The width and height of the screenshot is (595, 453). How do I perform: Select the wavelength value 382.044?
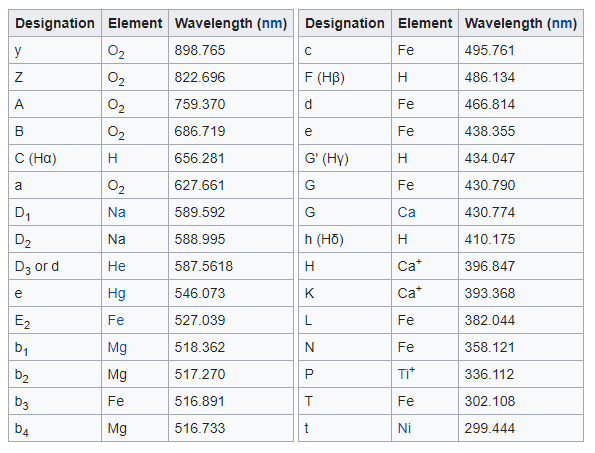(x=490, y=320)
